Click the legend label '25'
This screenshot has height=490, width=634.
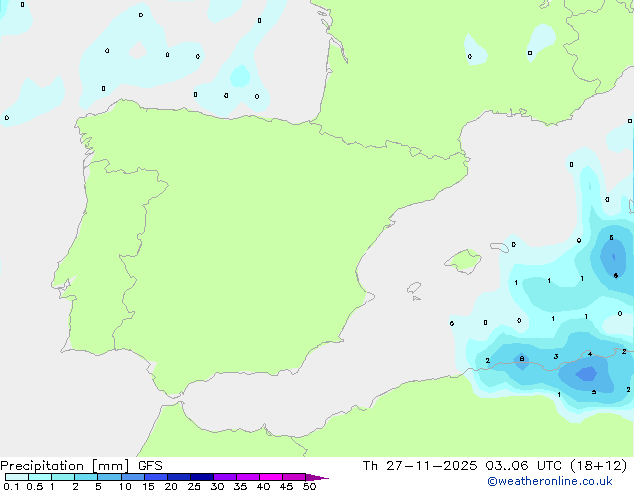click(x=194, y=486)
